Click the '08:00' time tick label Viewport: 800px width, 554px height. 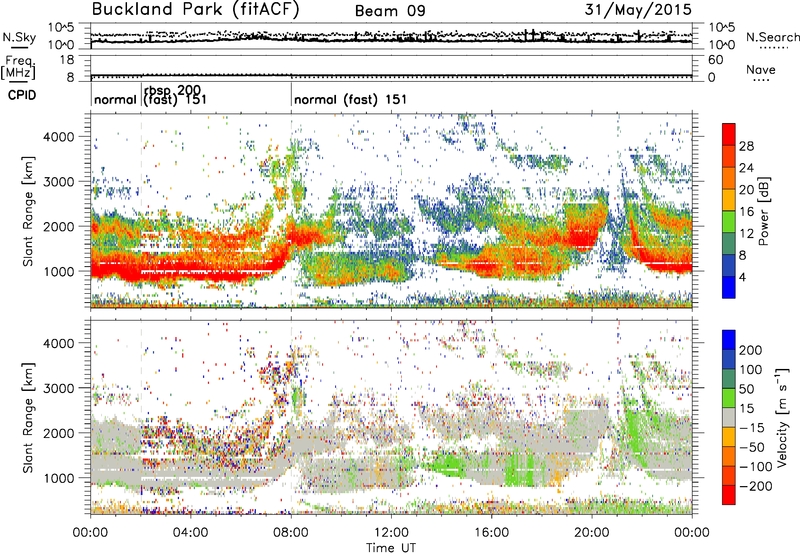point(291,532)
